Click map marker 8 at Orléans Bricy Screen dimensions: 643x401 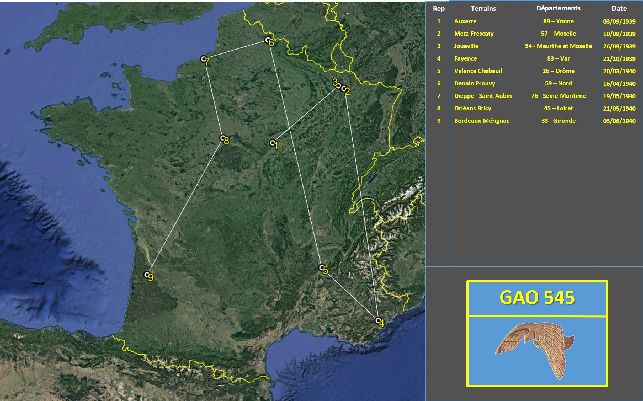(224, 140)
